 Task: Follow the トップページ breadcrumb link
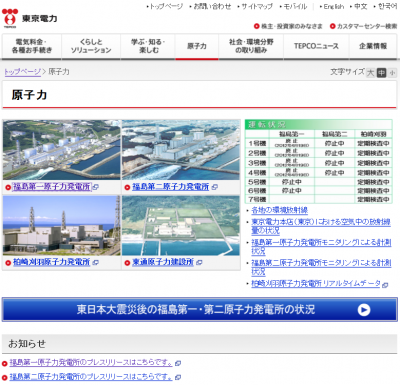[22, 72]
